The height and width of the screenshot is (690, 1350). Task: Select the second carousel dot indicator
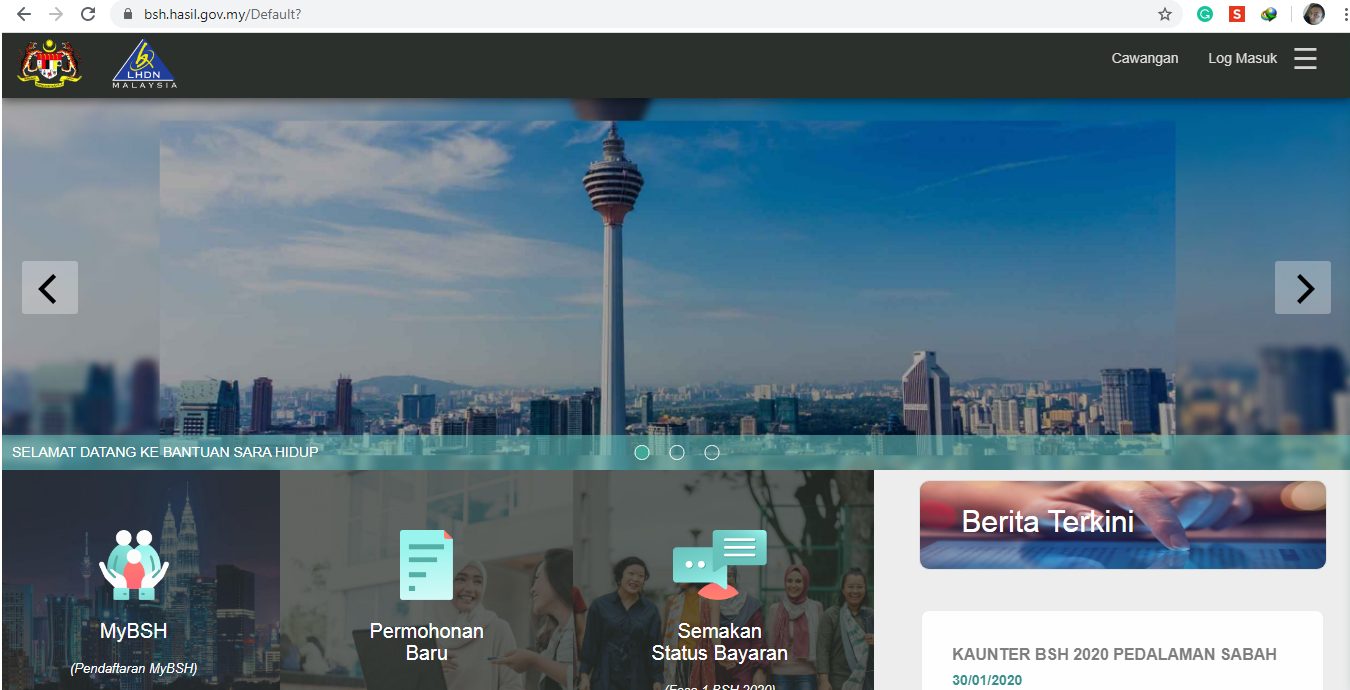click(677, 452)
